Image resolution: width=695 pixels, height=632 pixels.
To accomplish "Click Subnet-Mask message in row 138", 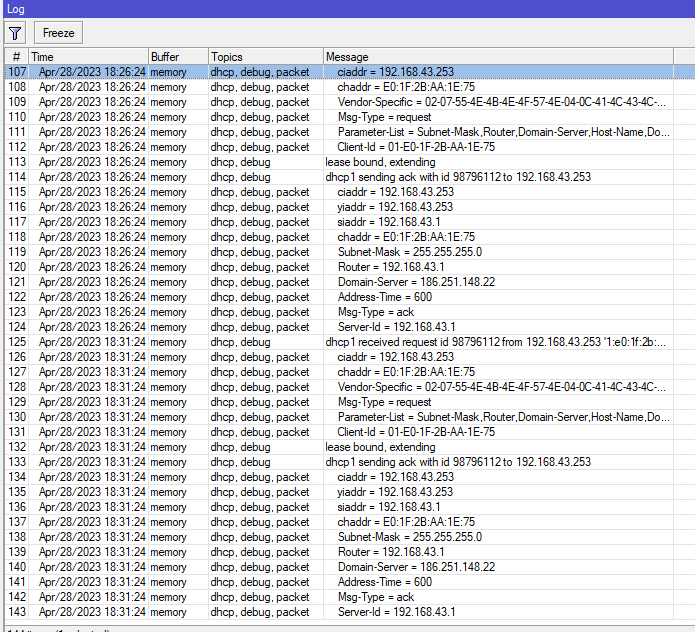I will point(410,537).
